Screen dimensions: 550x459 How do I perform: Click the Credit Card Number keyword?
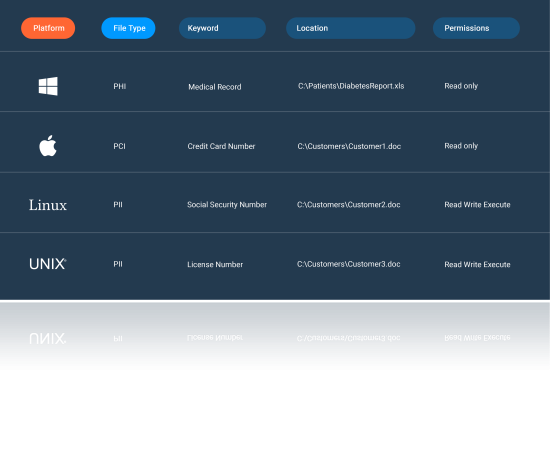tap(221, 146)
